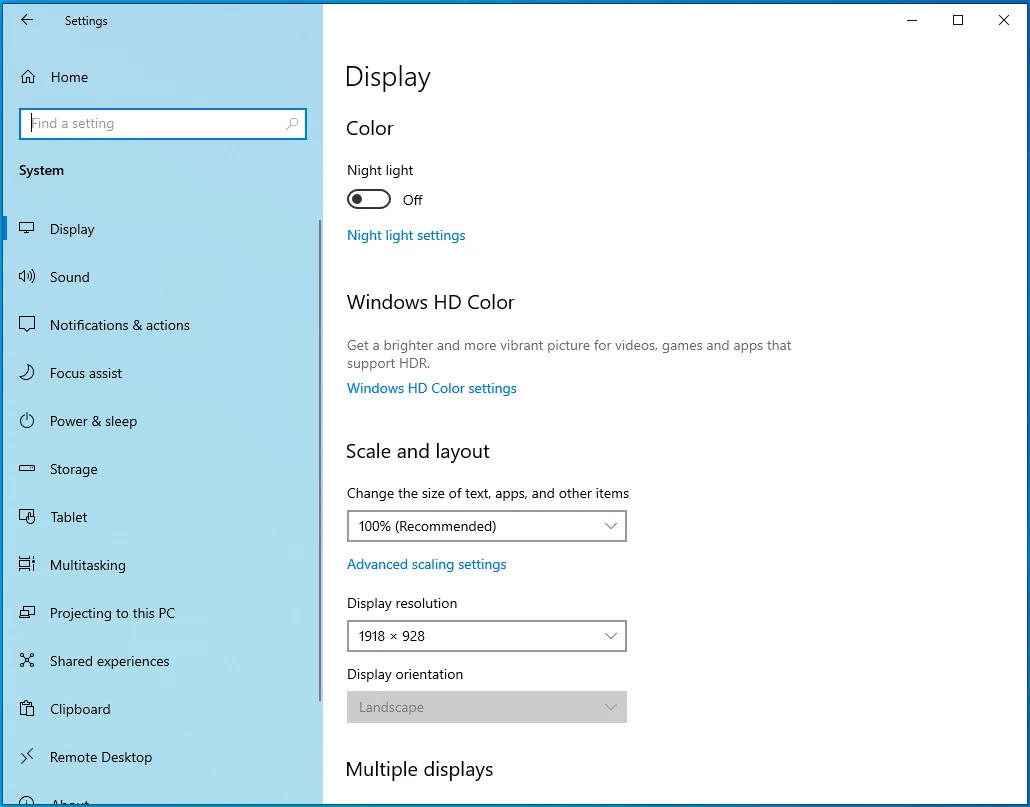1030x807 pixels.
Task: Click the search magnifier icon
Action: tap(292, 123)
